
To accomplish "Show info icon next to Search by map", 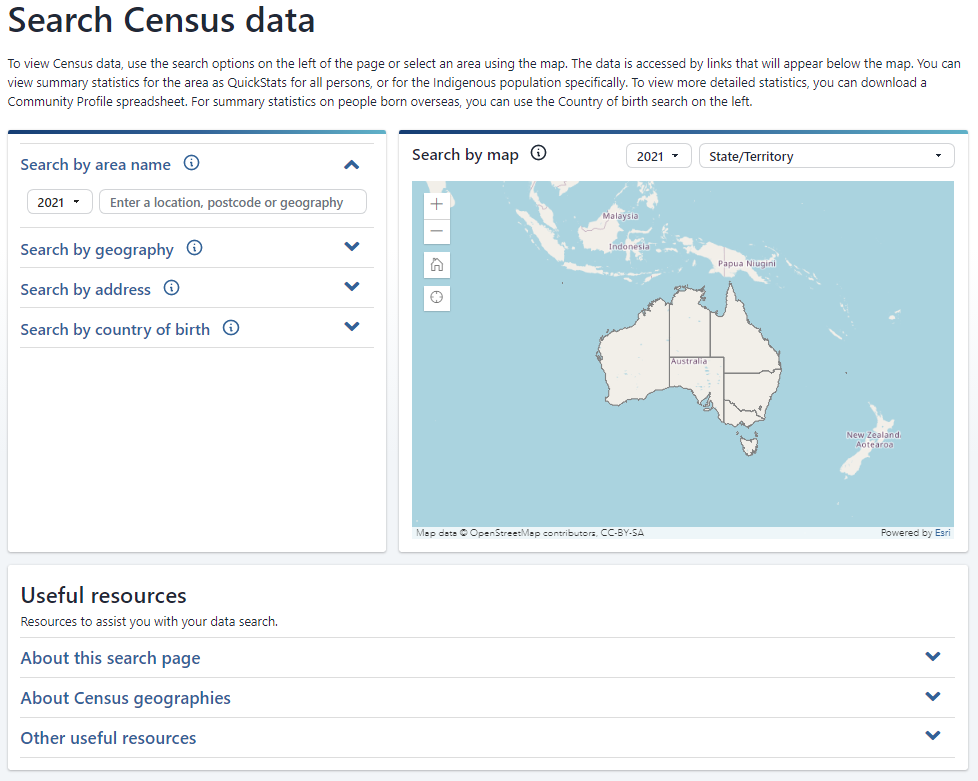I will pyautogui.click(x=538, y=154).
